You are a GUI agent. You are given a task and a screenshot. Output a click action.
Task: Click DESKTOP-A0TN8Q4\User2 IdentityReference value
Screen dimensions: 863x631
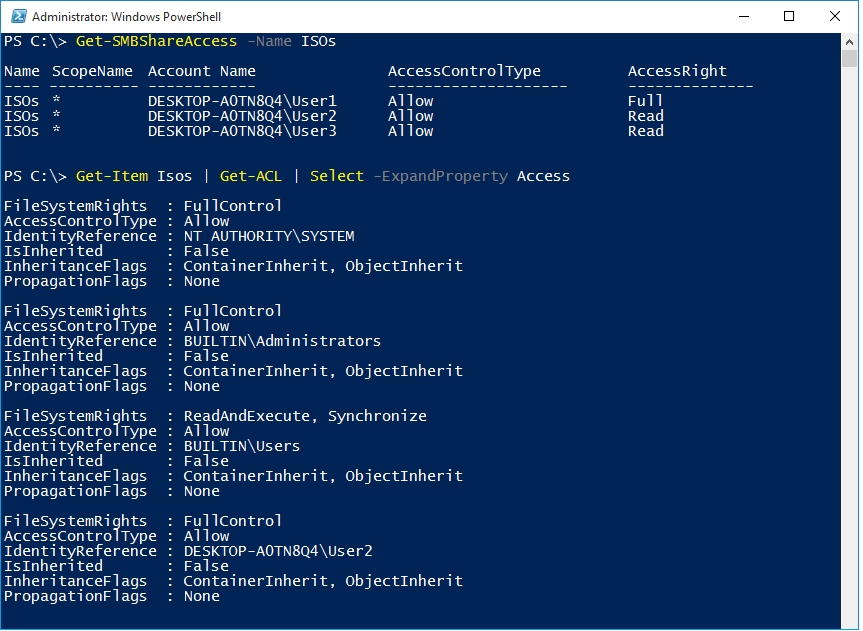pyautogui.click(x=278, y=551)
